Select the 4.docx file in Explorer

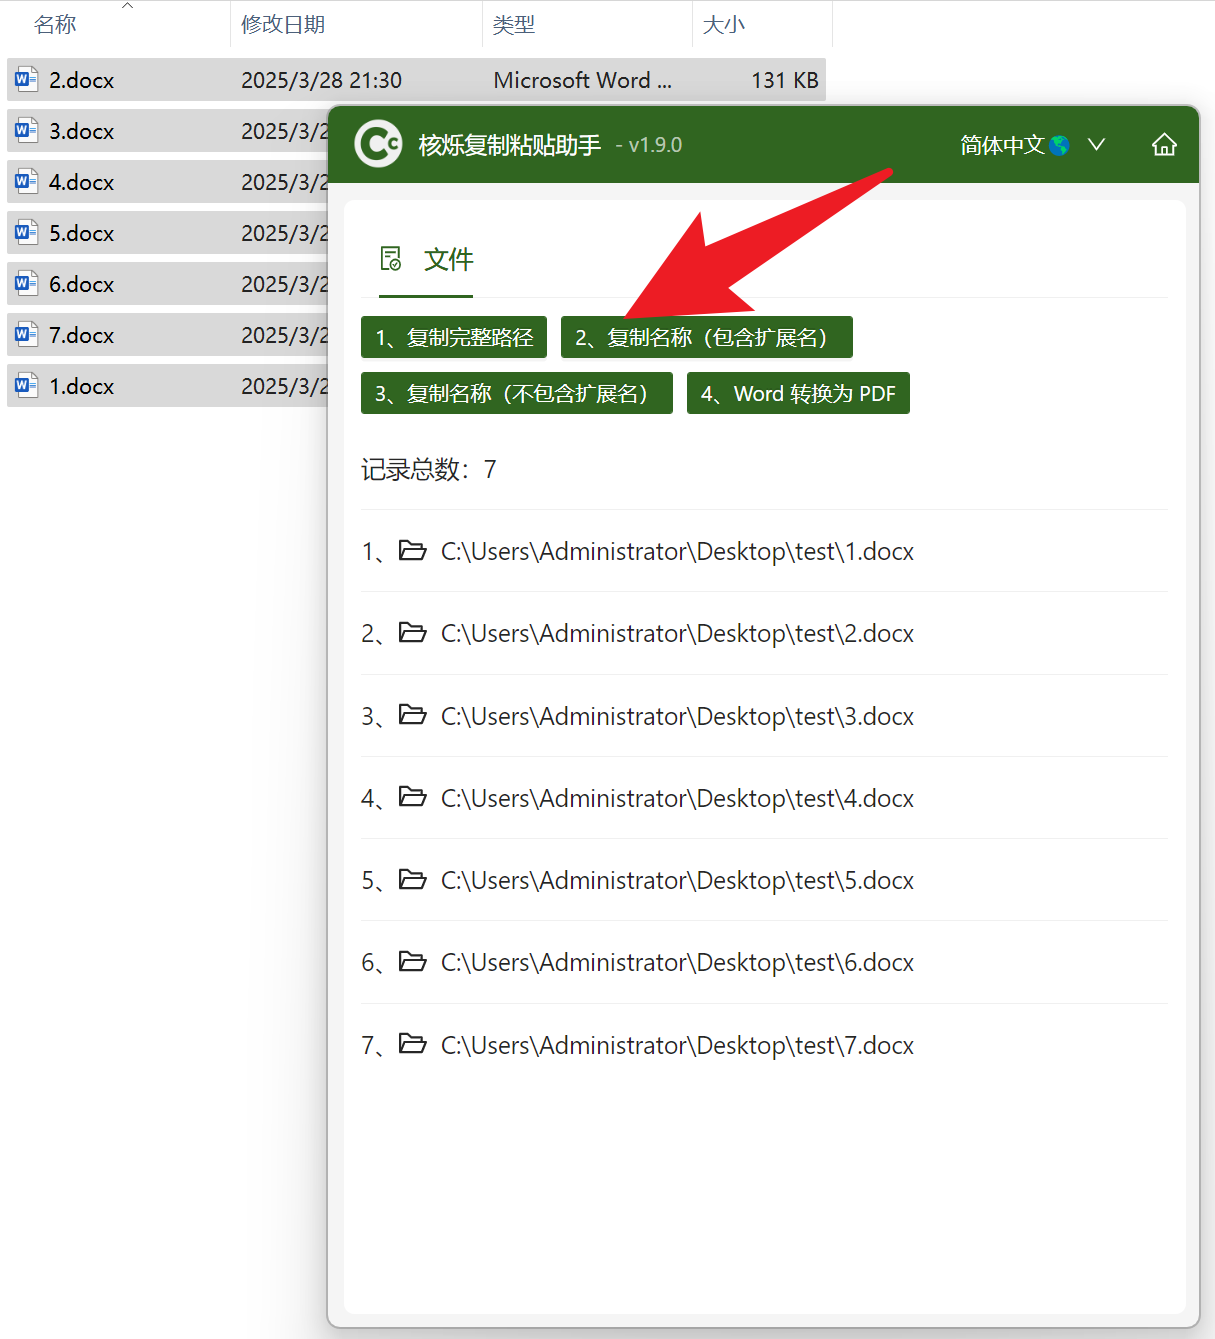(x=82, y=183)
